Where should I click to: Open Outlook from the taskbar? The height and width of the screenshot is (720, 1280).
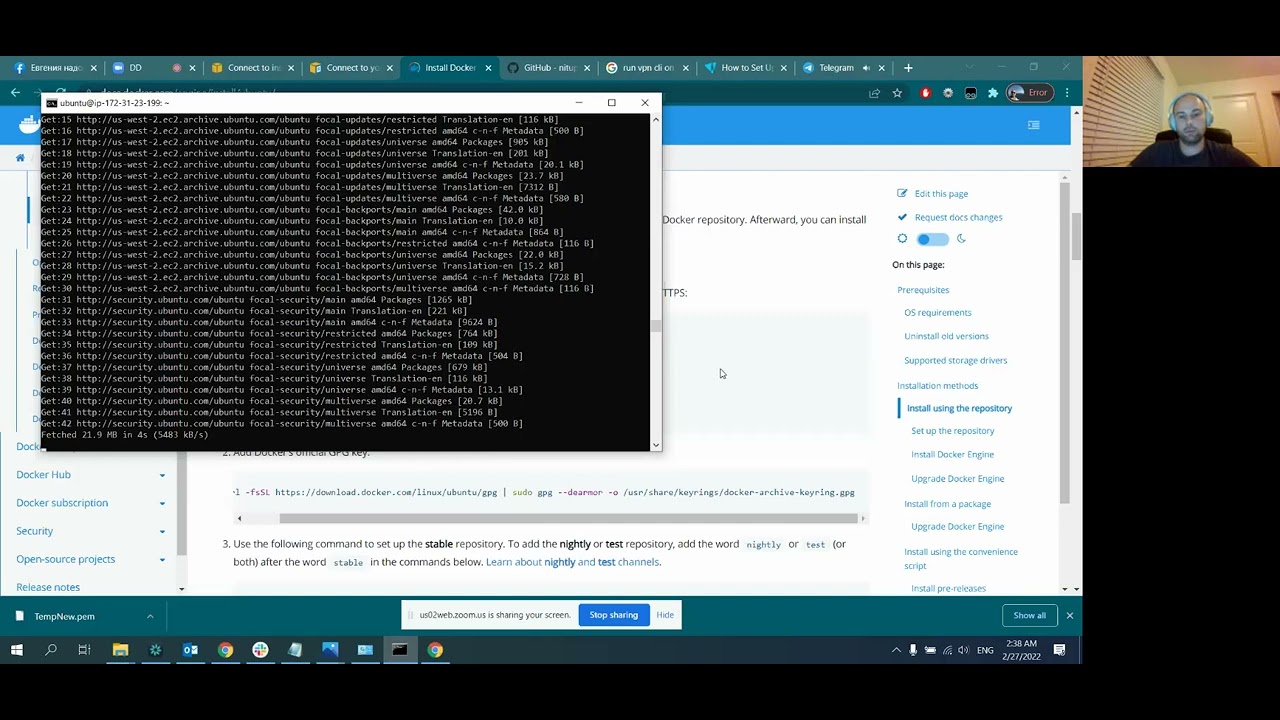tap(190, 650)
